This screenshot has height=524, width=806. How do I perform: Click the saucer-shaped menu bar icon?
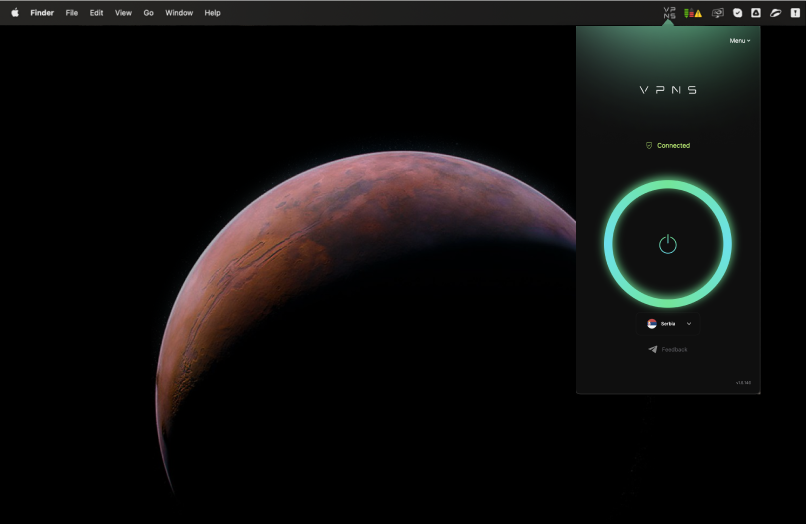tap(775, 13)
